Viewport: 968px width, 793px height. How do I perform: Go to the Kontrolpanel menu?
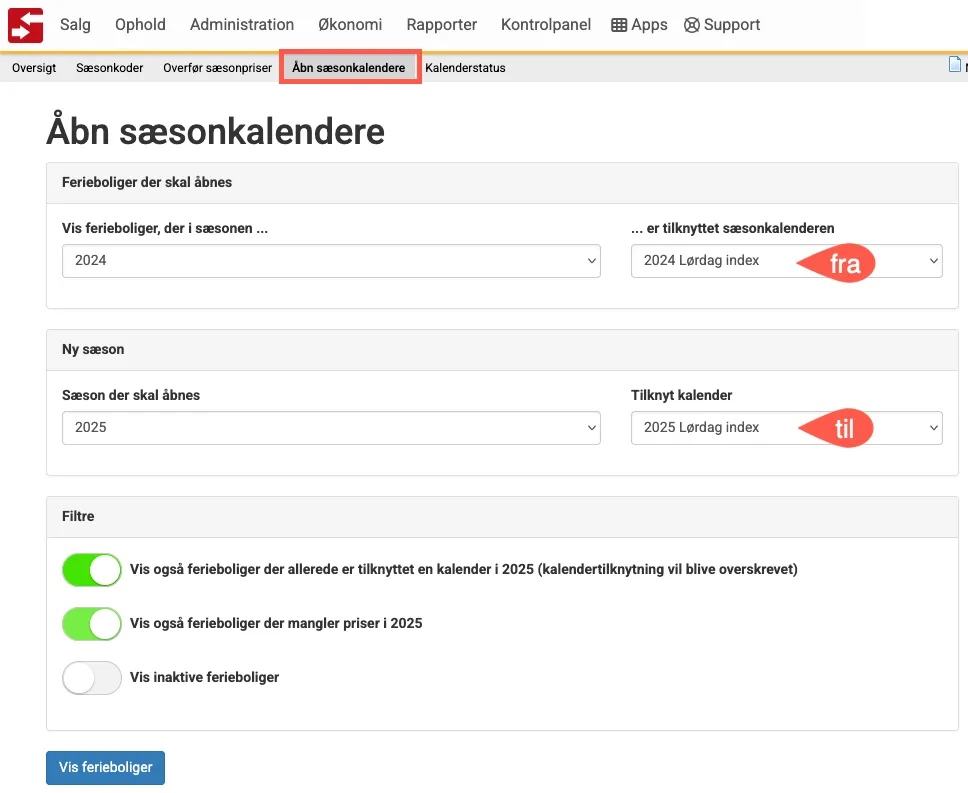545,25
